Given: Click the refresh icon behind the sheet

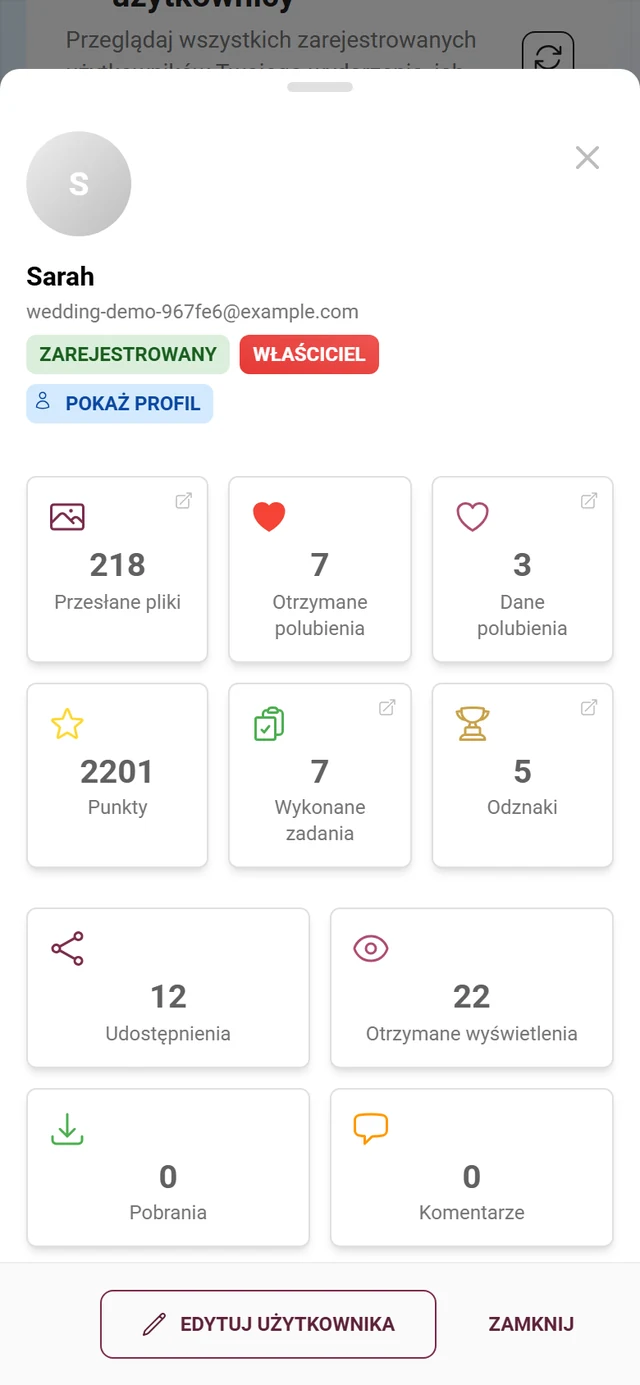Looking at the screenshot, I should (x=548, y=54).
